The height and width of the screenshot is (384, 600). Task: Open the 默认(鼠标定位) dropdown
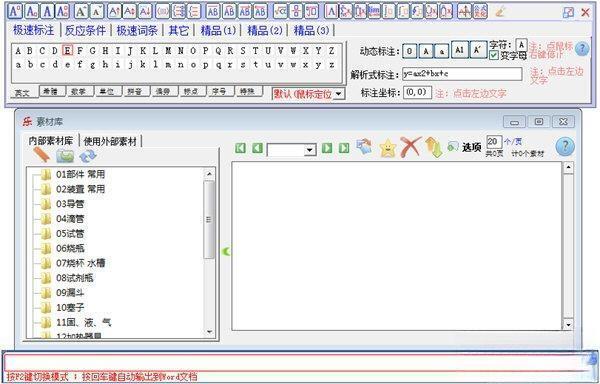[339, 94]
